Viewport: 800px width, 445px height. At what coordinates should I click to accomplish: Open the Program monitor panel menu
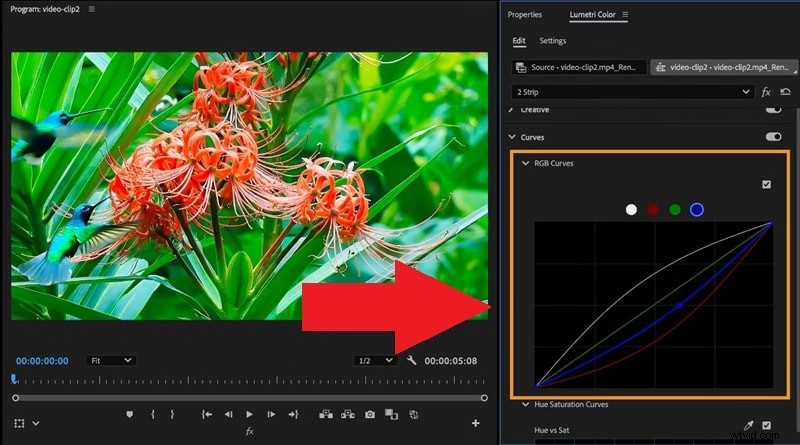coord(92,9)
